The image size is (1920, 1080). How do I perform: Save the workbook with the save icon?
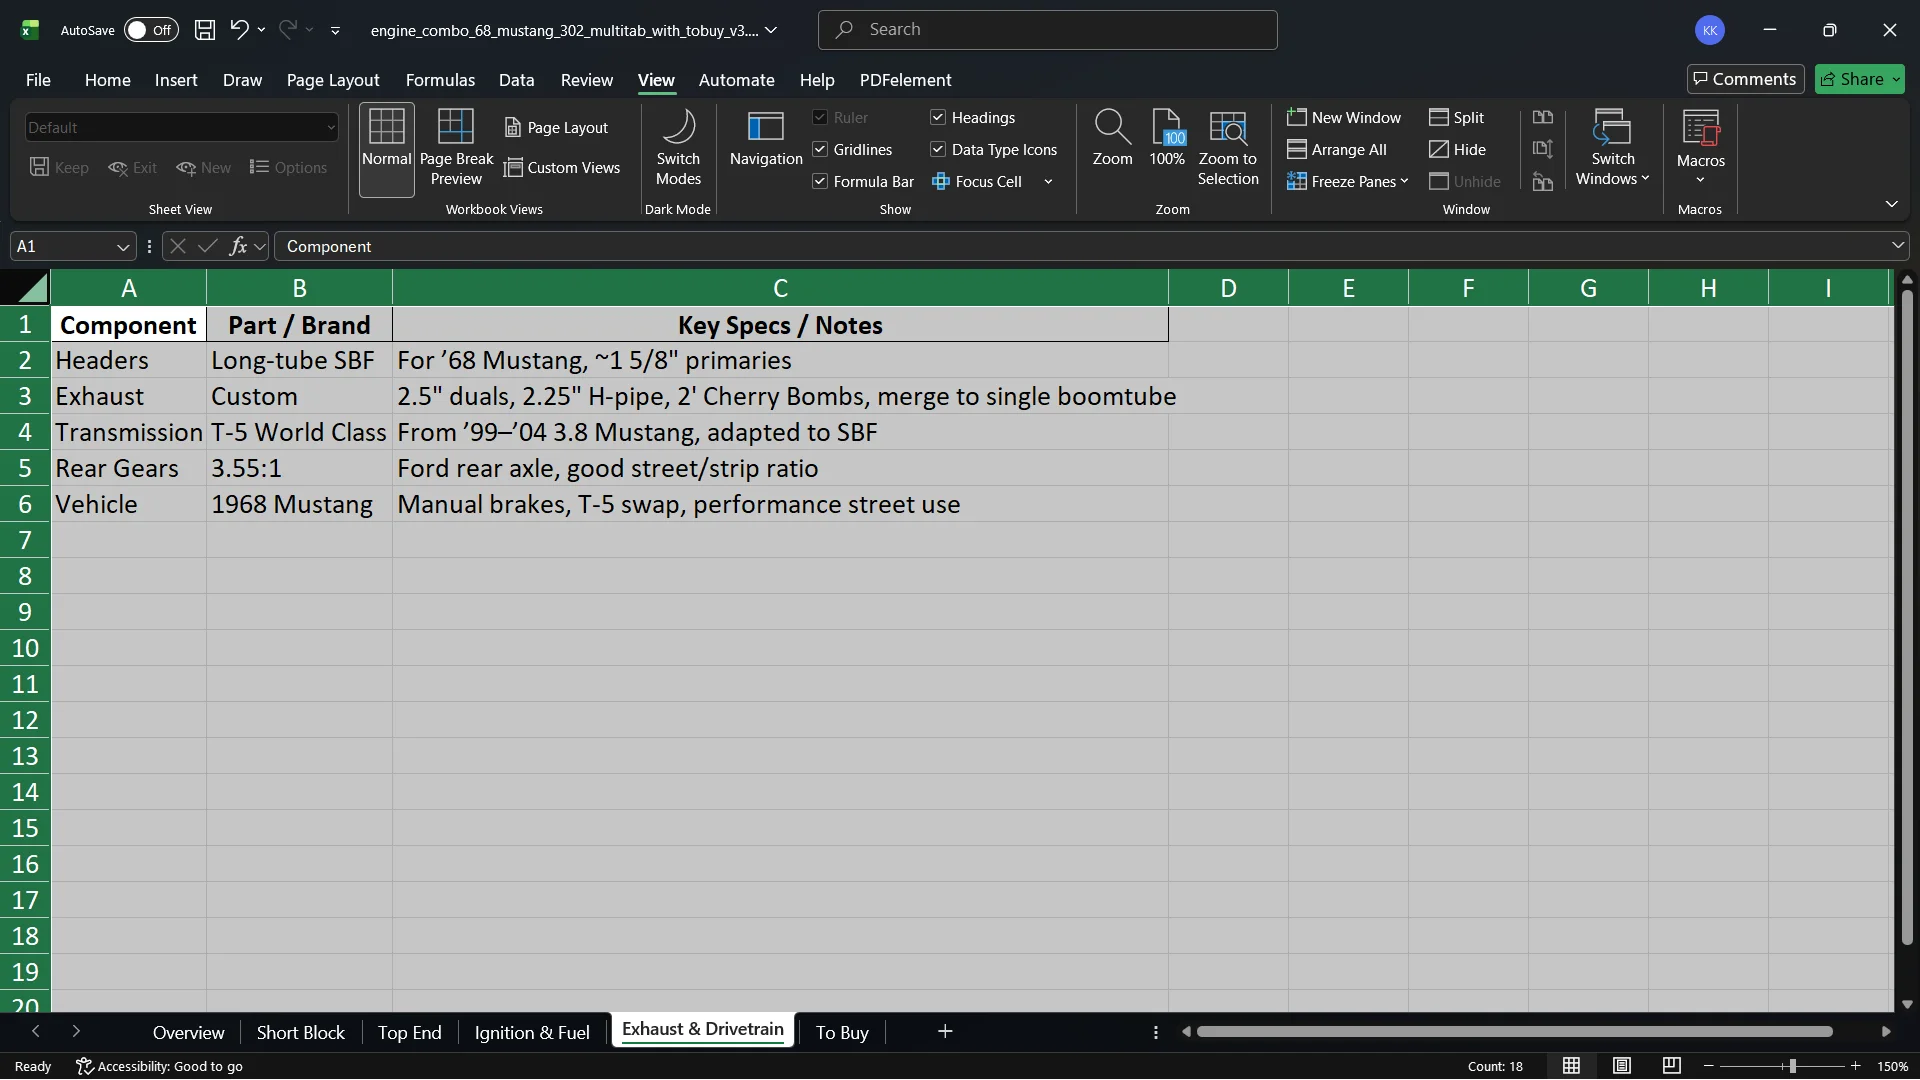point(205,30)
